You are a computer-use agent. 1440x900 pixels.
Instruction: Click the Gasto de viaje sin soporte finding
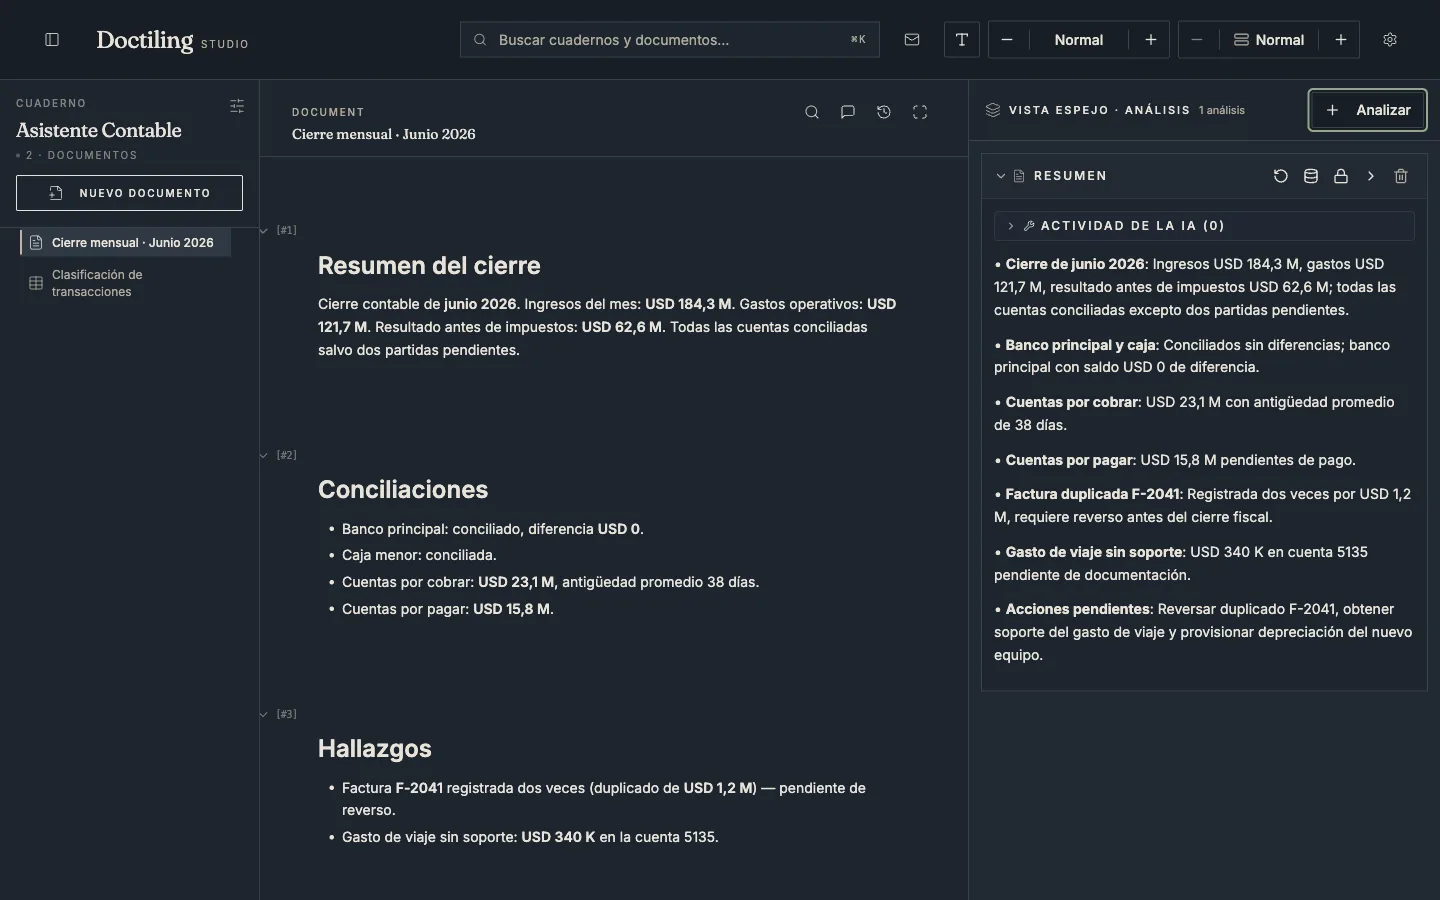pos(530,837)
